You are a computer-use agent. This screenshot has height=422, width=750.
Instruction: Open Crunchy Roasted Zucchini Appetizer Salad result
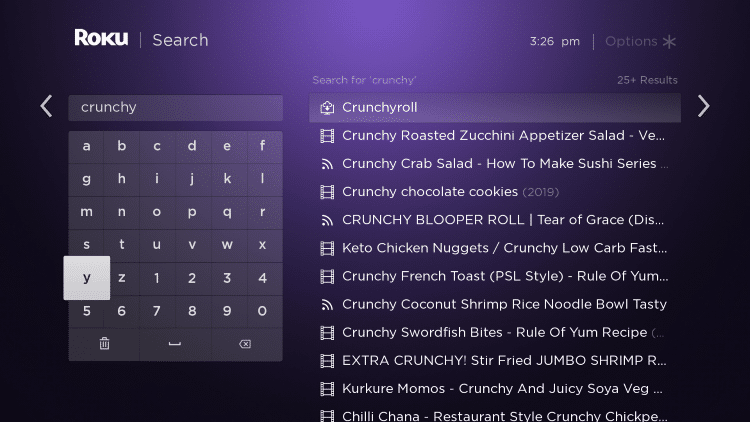[x=495, y=136]
